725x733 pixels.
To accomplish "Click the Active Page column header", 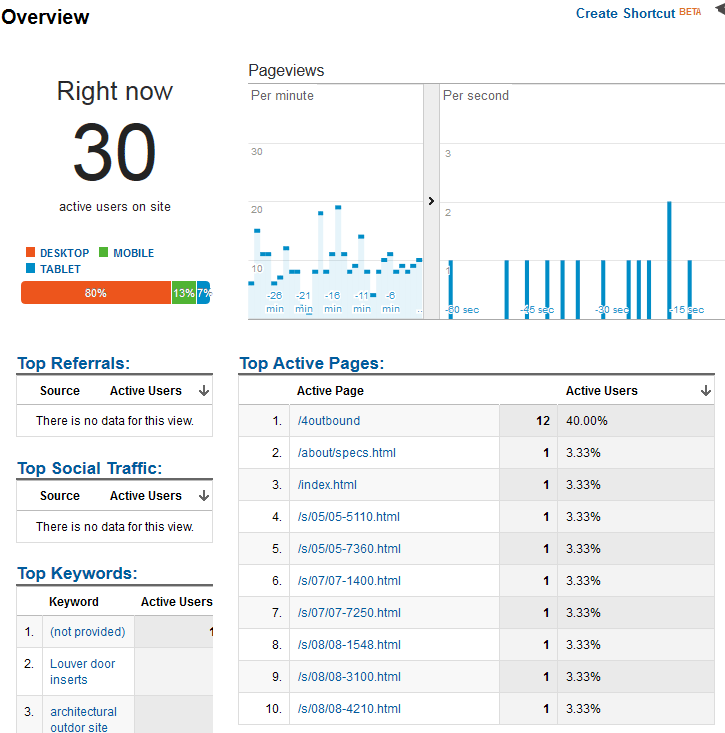I will click(330, 391).
